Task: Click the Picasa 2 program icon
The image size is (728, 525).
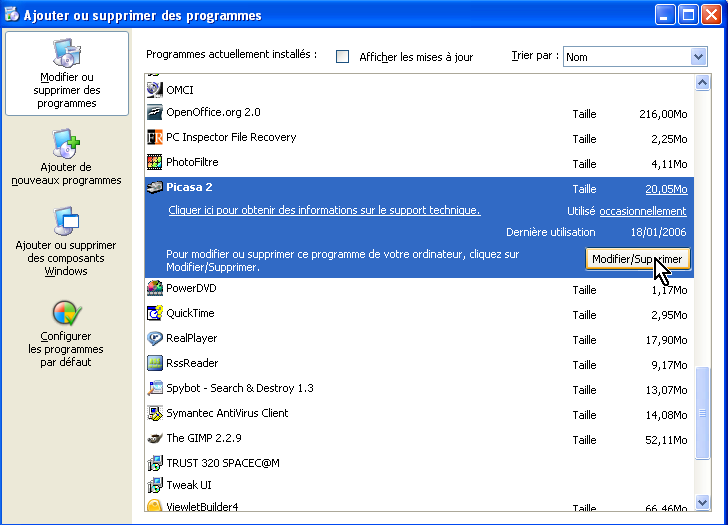Action: tap(155, 187)
